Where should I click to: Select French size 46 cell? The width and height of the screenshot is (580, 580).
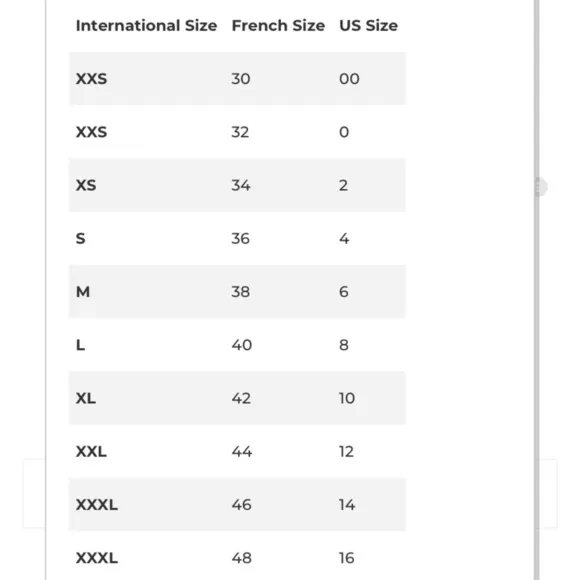(x=242, y=505)
